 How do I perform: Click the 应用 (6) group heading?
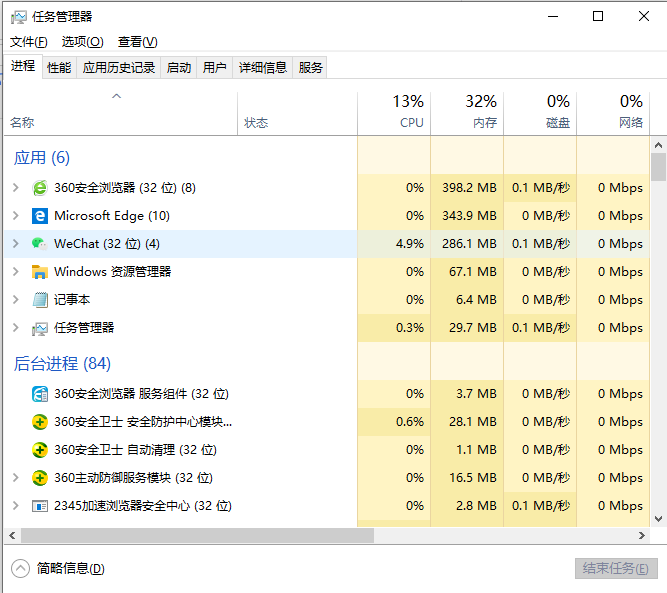[x=42, y=158]
